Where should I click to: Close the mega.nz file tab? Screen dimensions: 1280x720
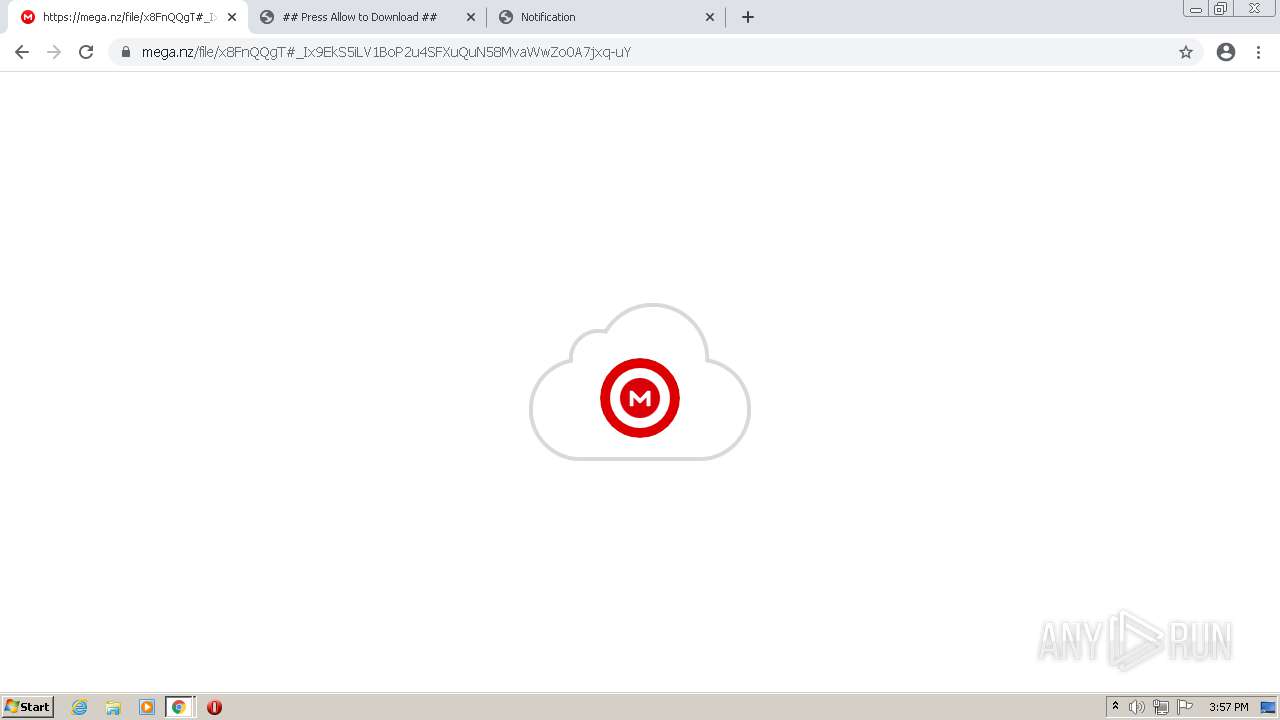(232, 17)
